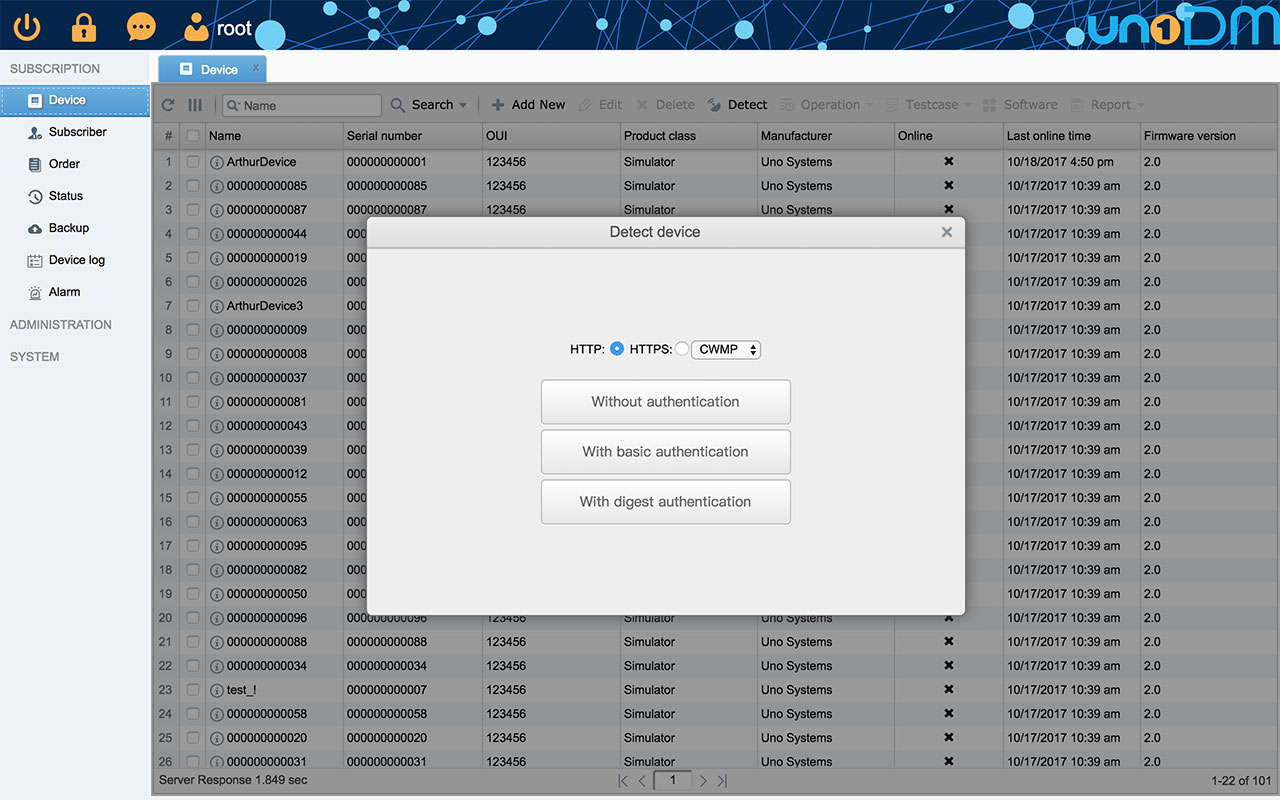Expand the ADMINISTRATION sidebar section
Viewport: 1280px width, 800px height.
click(61, 325)
